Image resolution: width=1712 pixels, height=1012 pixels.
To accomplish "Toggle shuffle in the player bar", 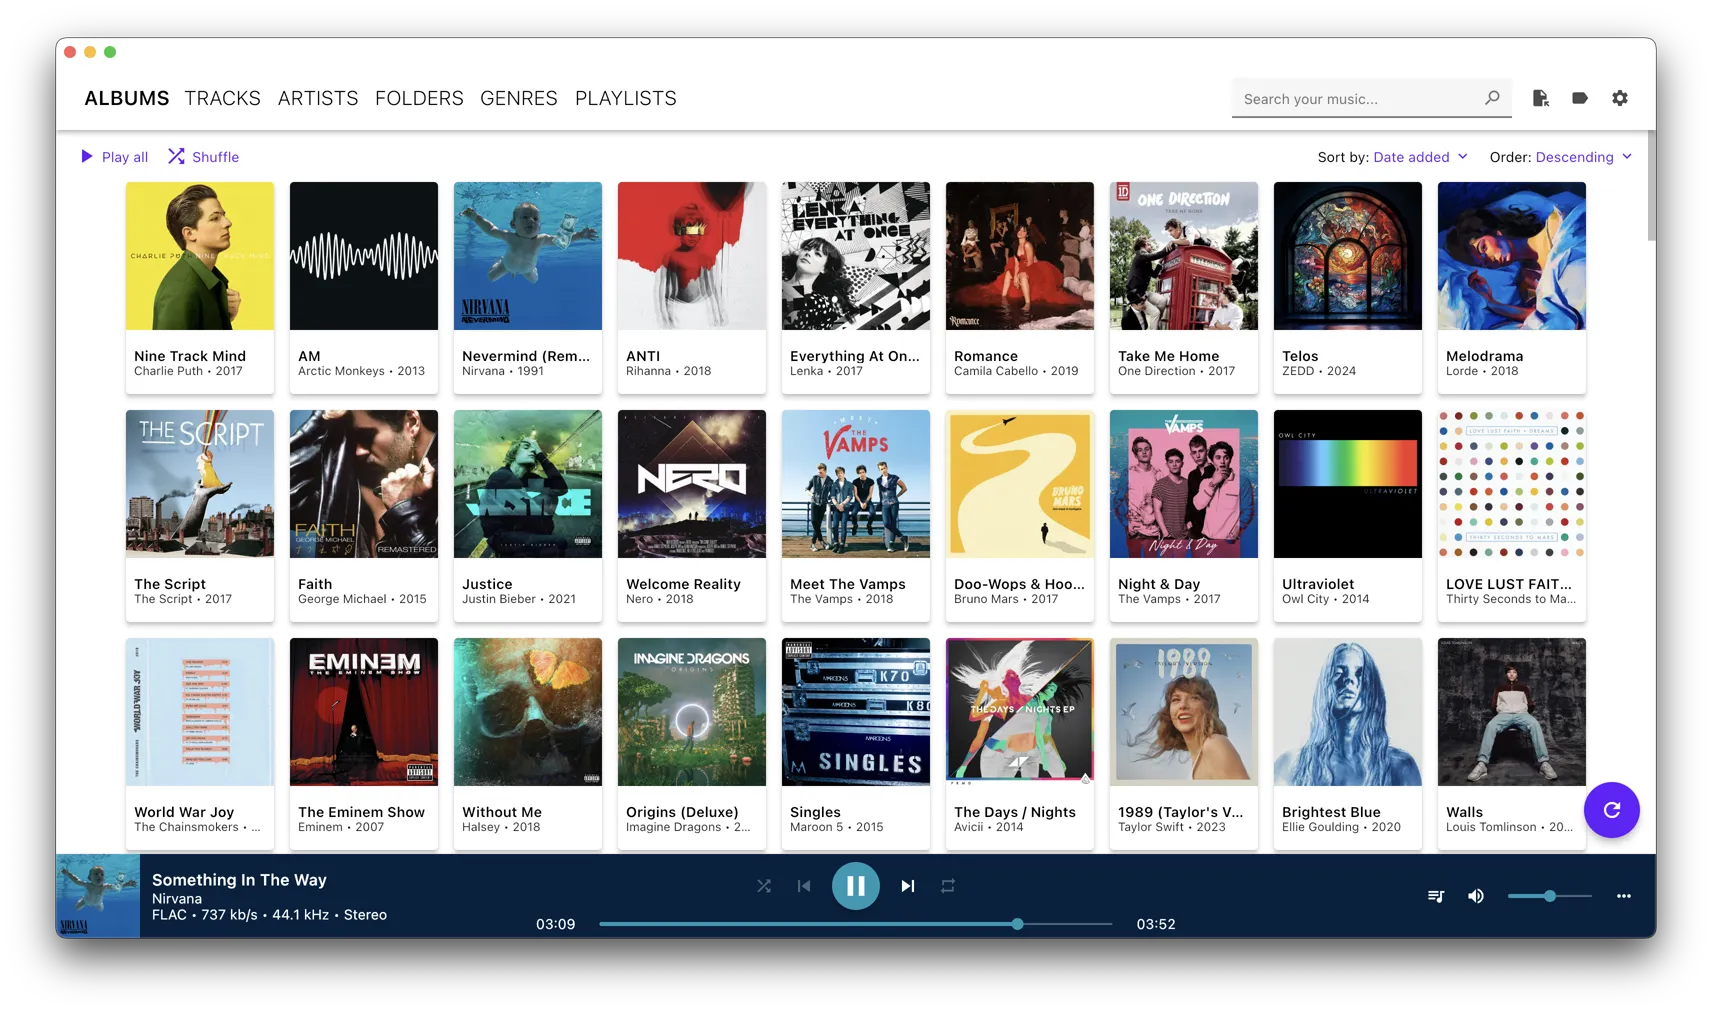I will coord(764,886).
